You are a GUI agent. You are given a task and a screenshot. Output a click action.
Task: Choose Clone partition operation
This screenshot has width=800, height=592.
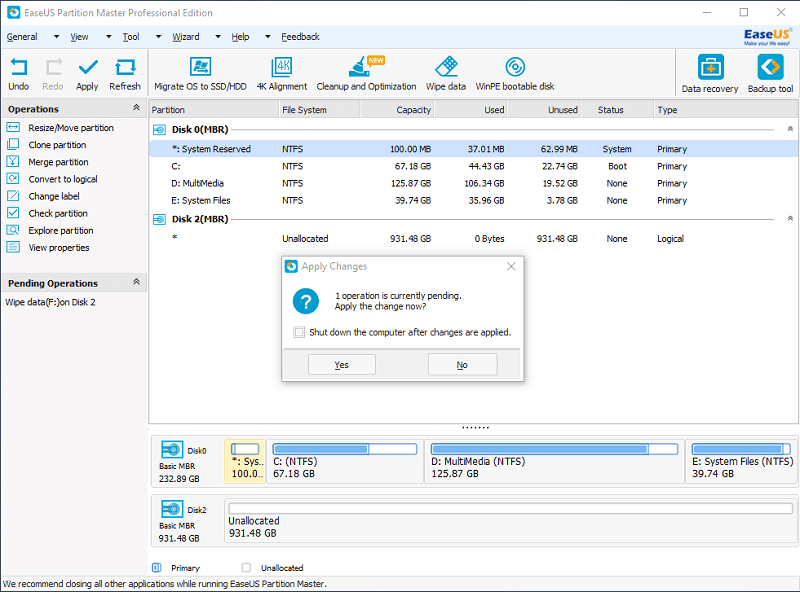pos(57,145)
